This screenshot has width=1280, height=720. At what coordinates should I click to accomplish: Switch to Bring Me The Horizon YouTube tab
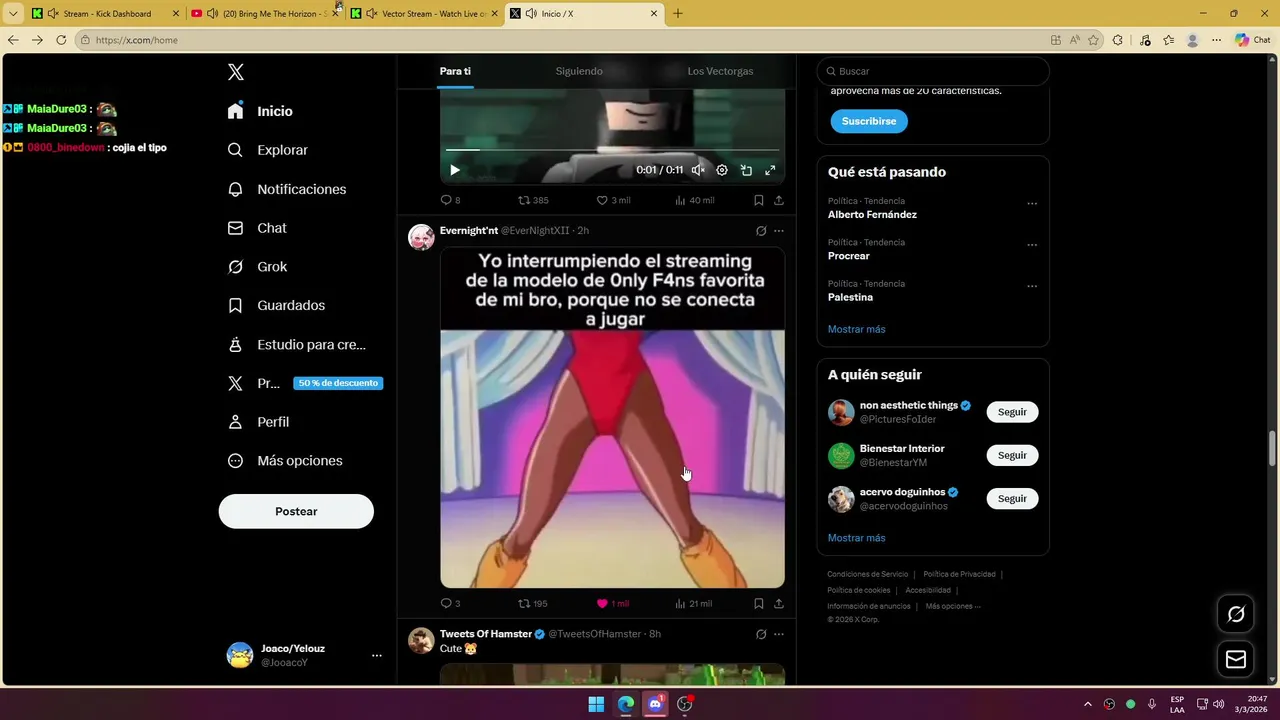[x=265, y=14]
